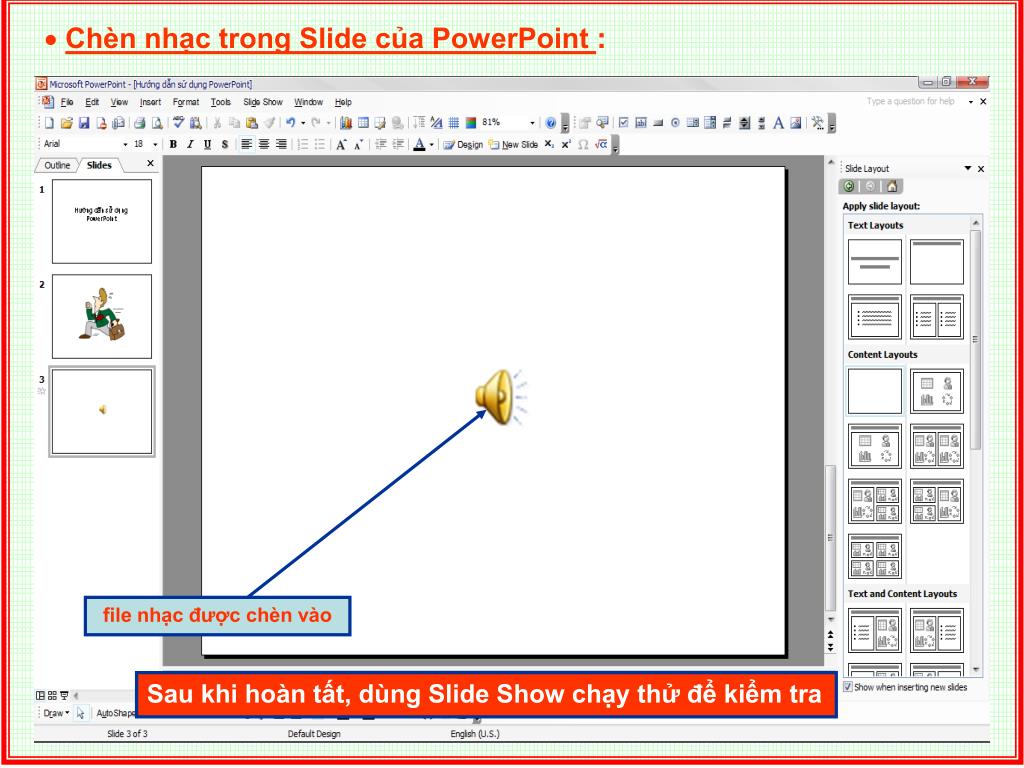Save the presentation with the floppy disk icon
The image size is (1024, 768).
(84, 123)
